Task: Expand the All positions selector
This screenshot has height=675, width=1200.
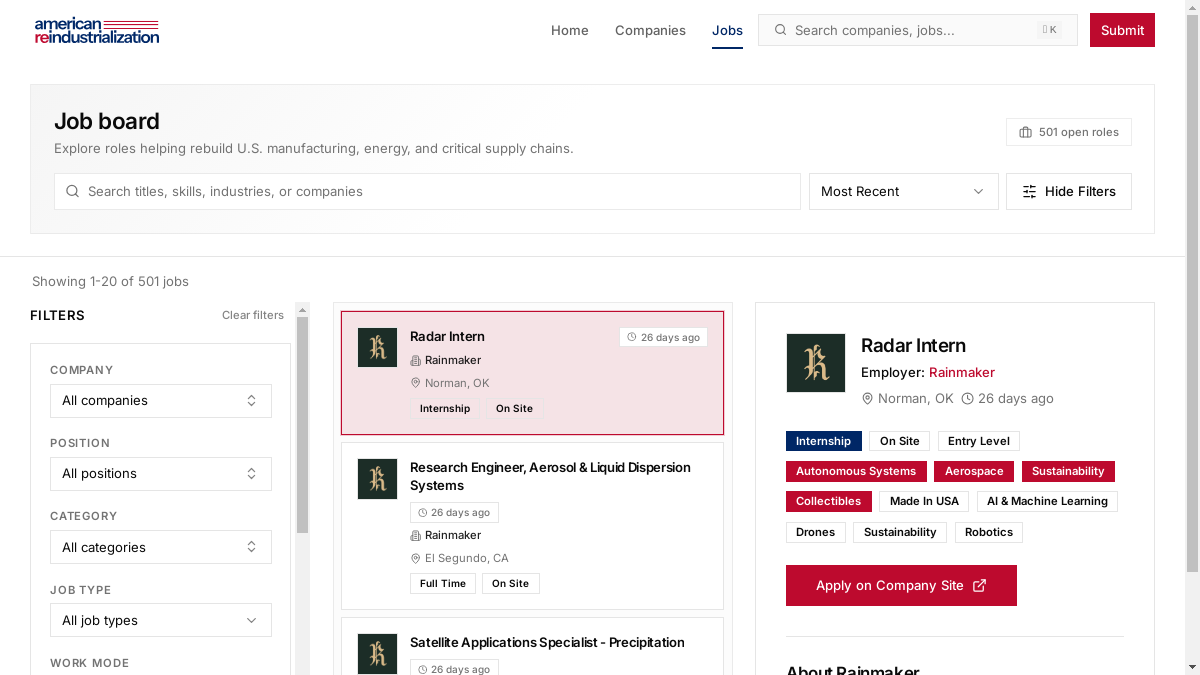Action: [161, 474]
